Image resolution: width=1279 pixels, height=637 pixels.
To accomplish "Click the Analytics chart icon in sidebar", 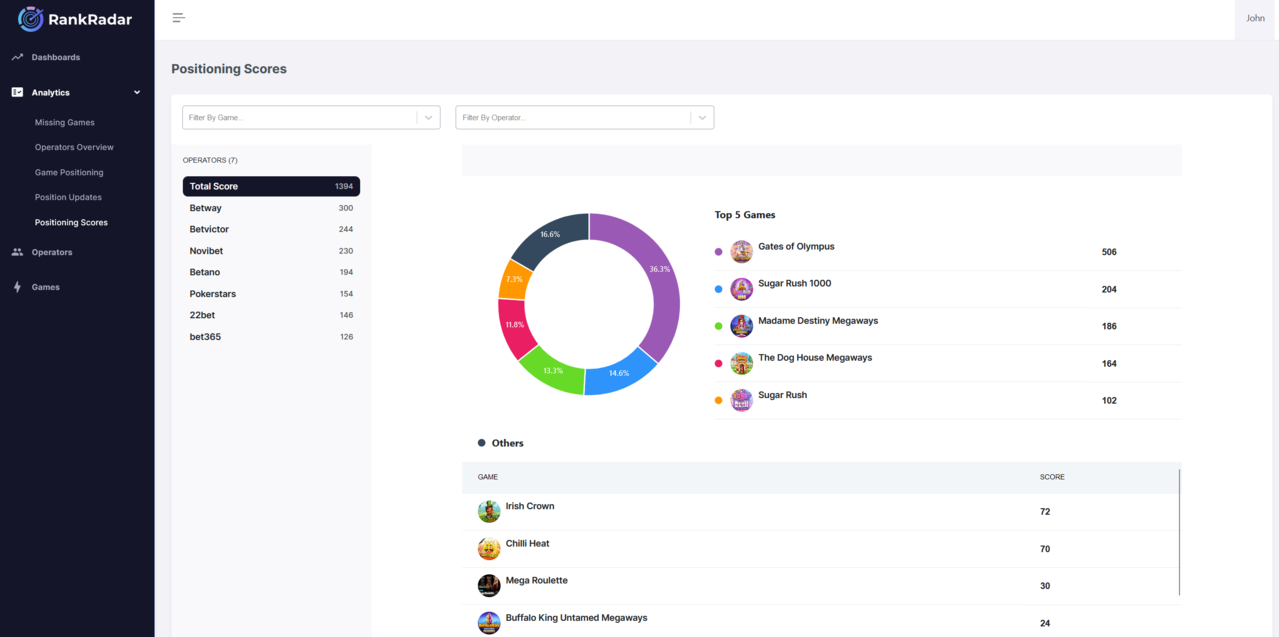I will coord(17,92).
